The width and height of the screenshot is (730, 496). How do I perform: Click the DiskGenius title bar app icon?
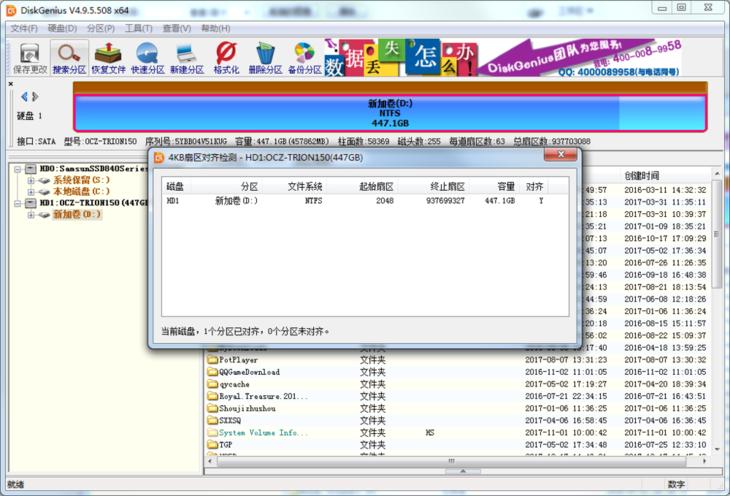(11, 10)
